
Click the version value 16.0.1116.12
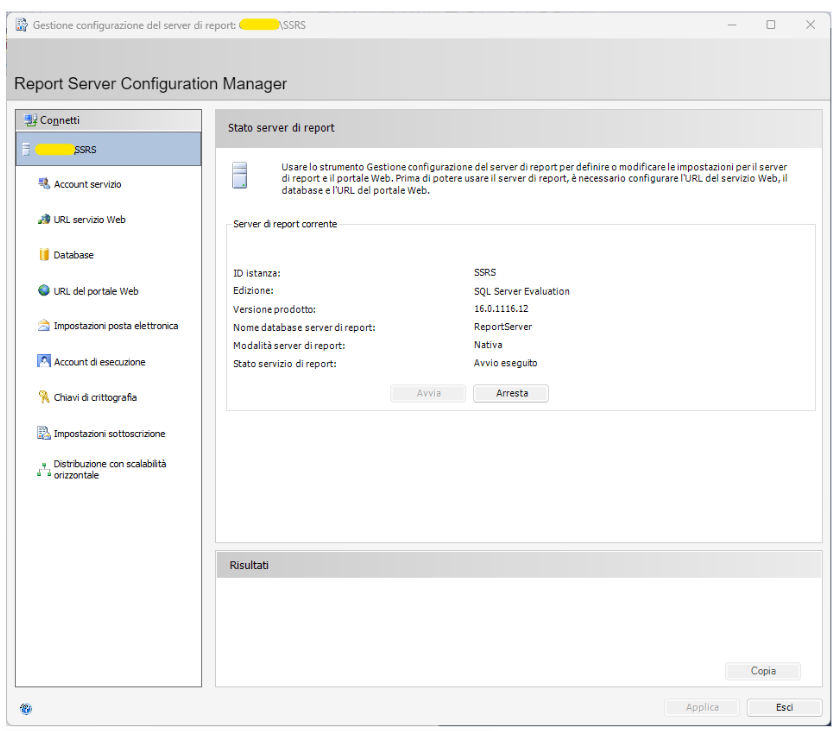(x=501, y=308)
